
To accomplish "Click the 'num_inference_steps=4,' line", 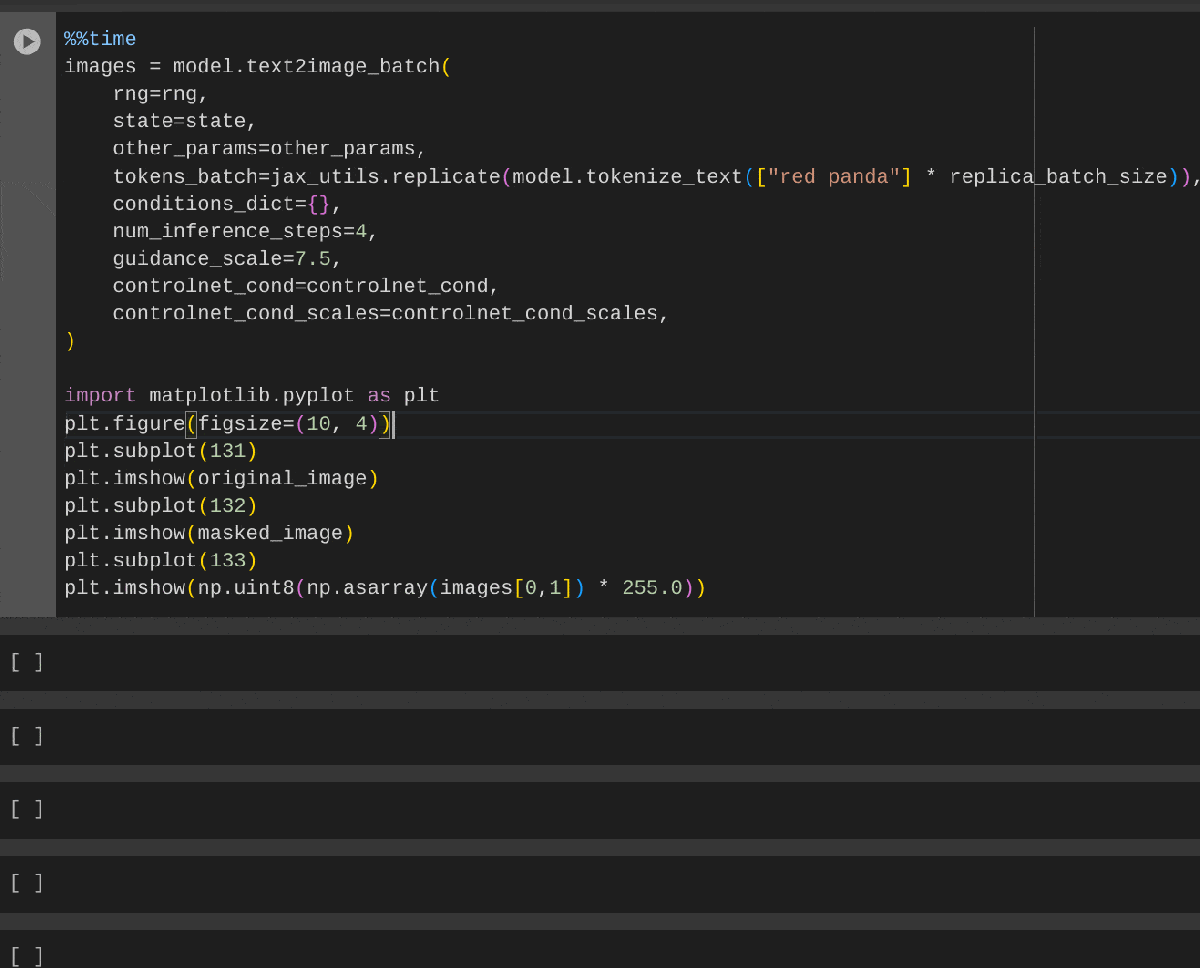I will (x=245, y=231).
